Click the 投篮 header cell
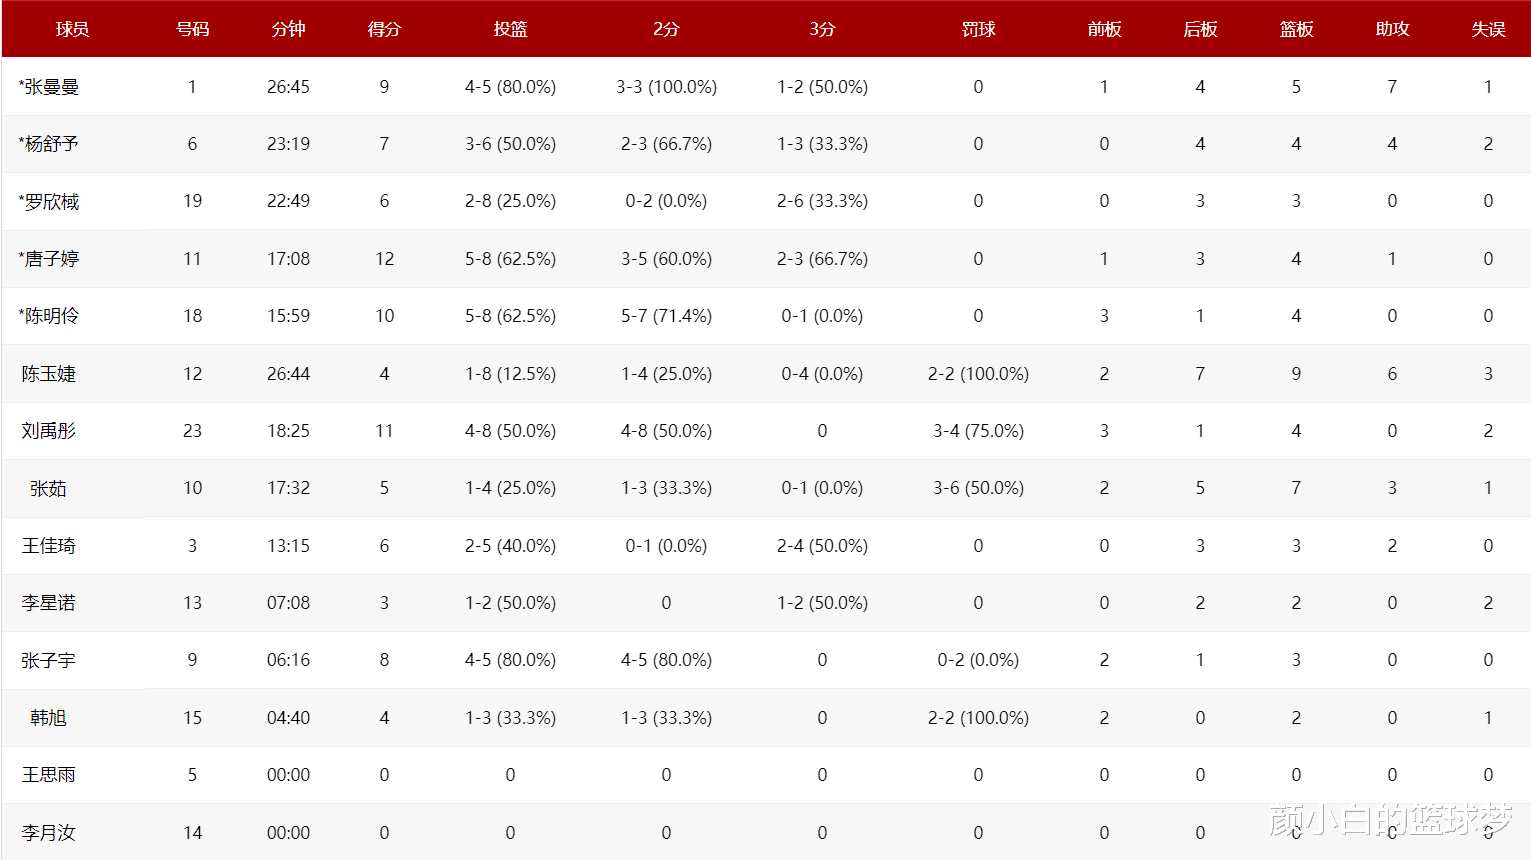This screenshot has height=860, width=1531. (510, 29)
